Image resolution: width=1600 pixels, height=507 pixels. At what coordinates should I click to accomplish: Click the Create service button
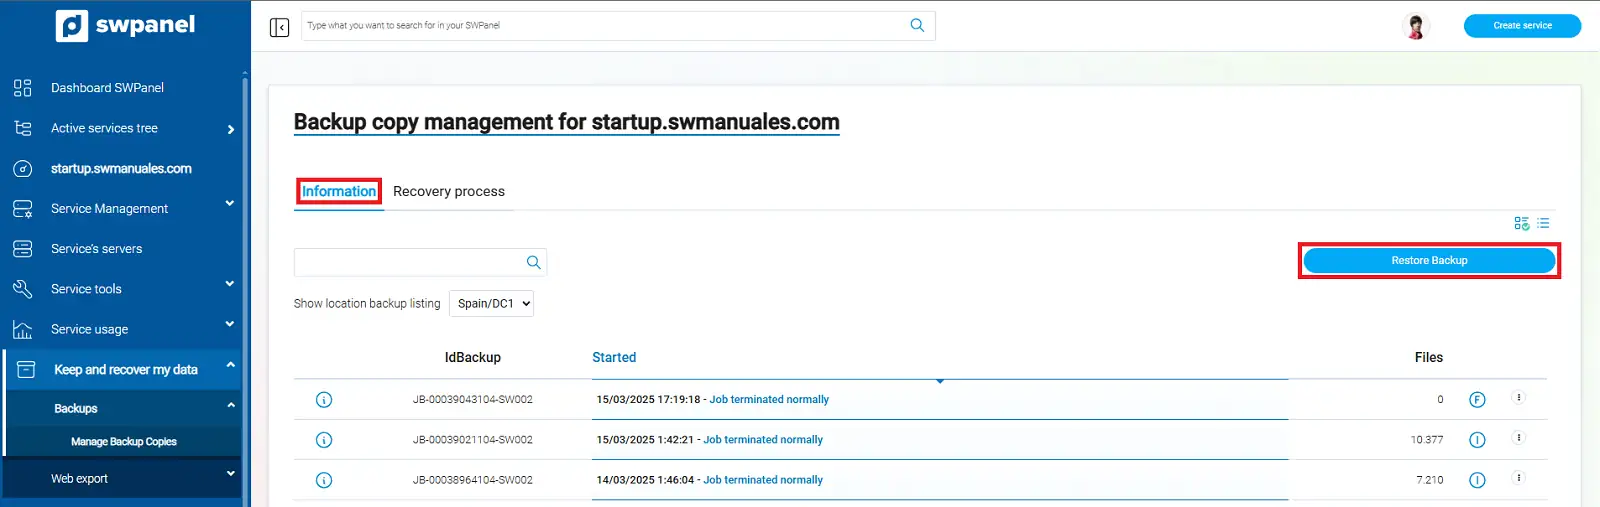1522,26
